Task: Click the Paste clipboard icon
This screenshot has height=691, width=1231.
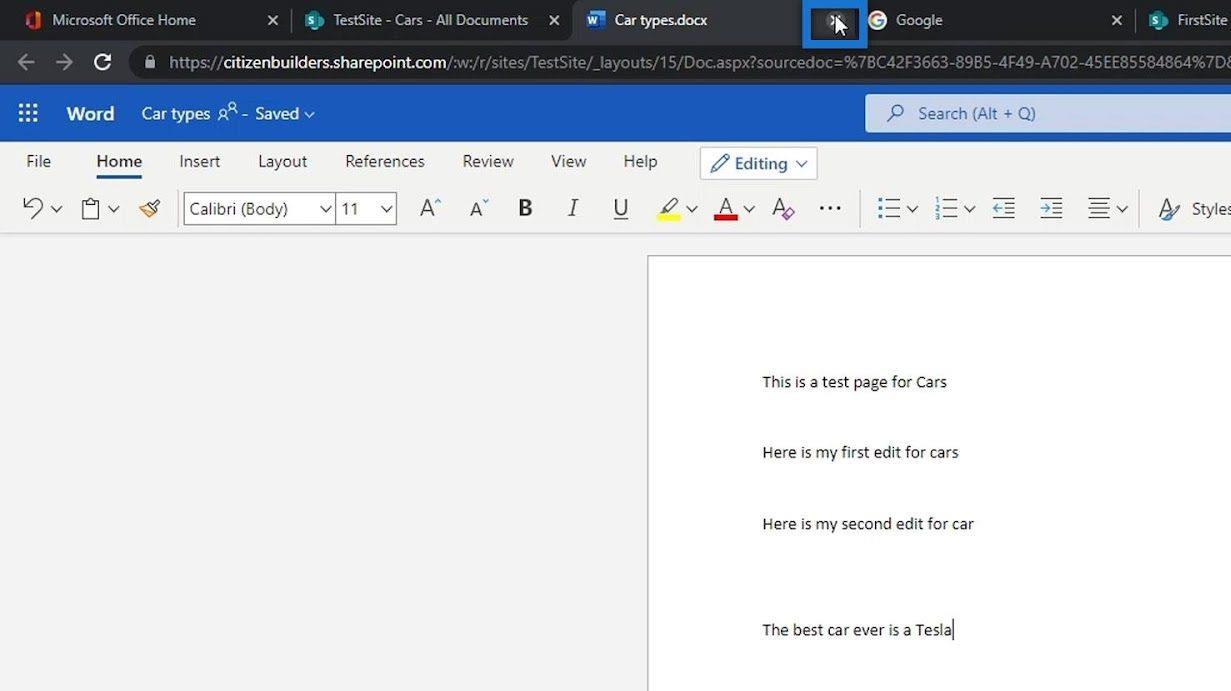Action: [x=90, y=208]
